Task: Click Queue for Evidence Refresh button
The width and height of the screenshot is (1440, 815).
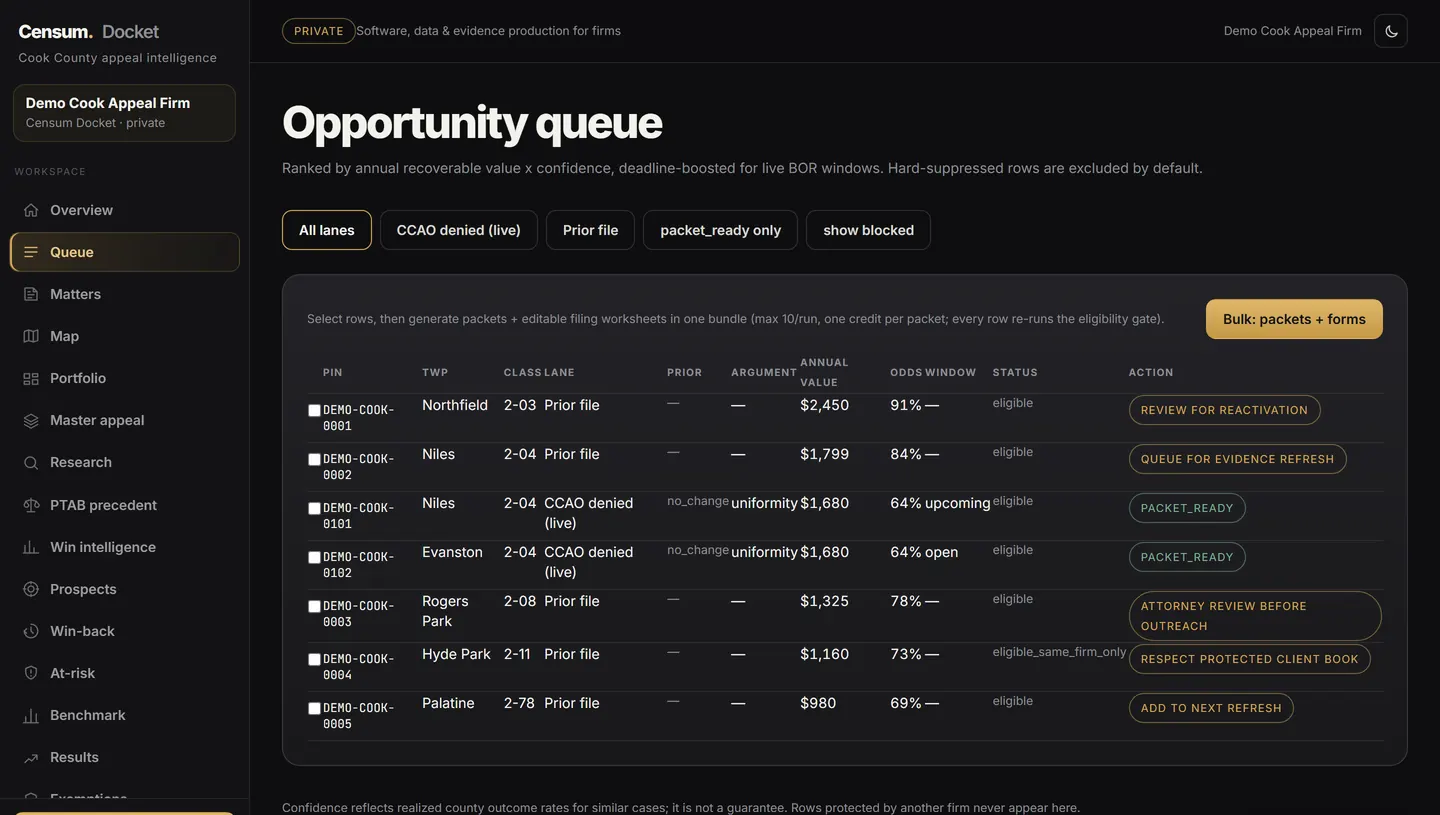Action: [1237, 459]
